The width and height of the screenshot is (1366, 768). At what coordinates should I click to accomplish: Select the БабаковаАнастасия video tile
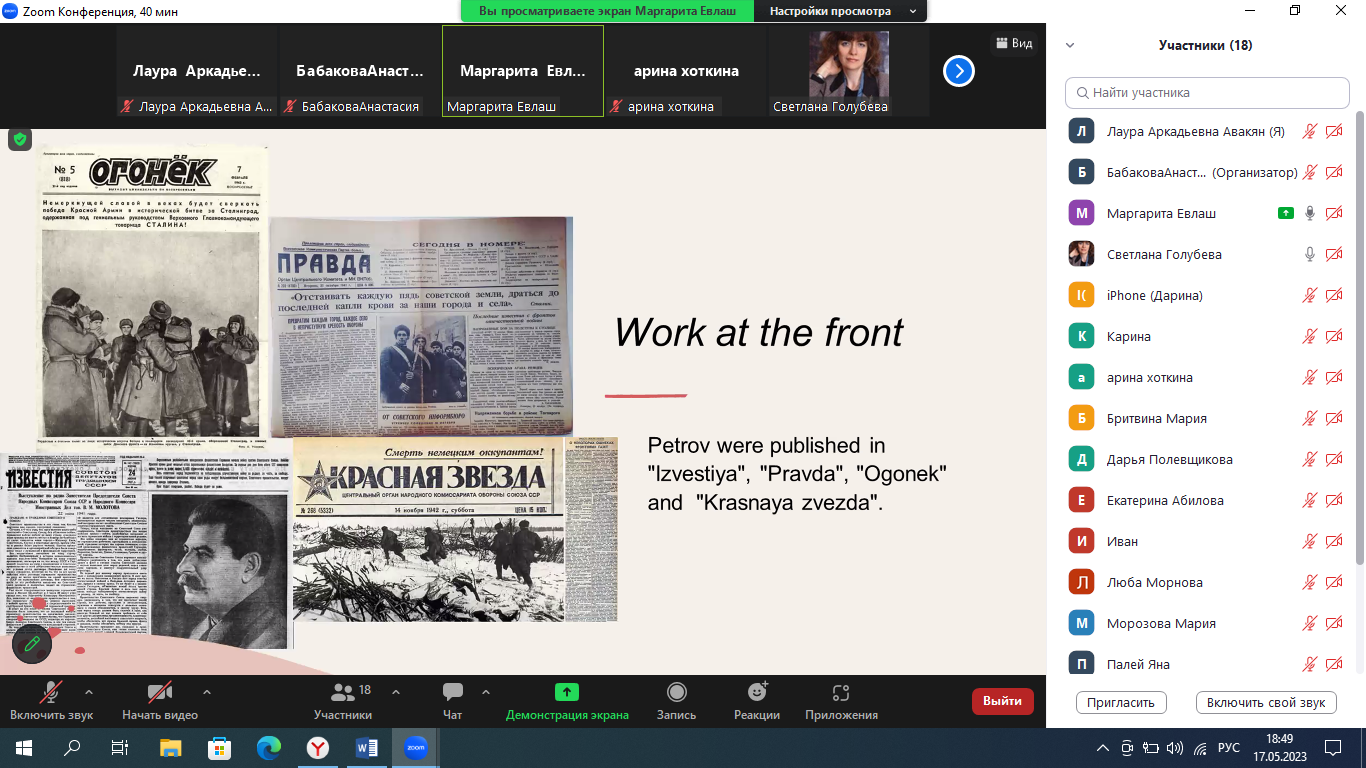click(360, 71)
